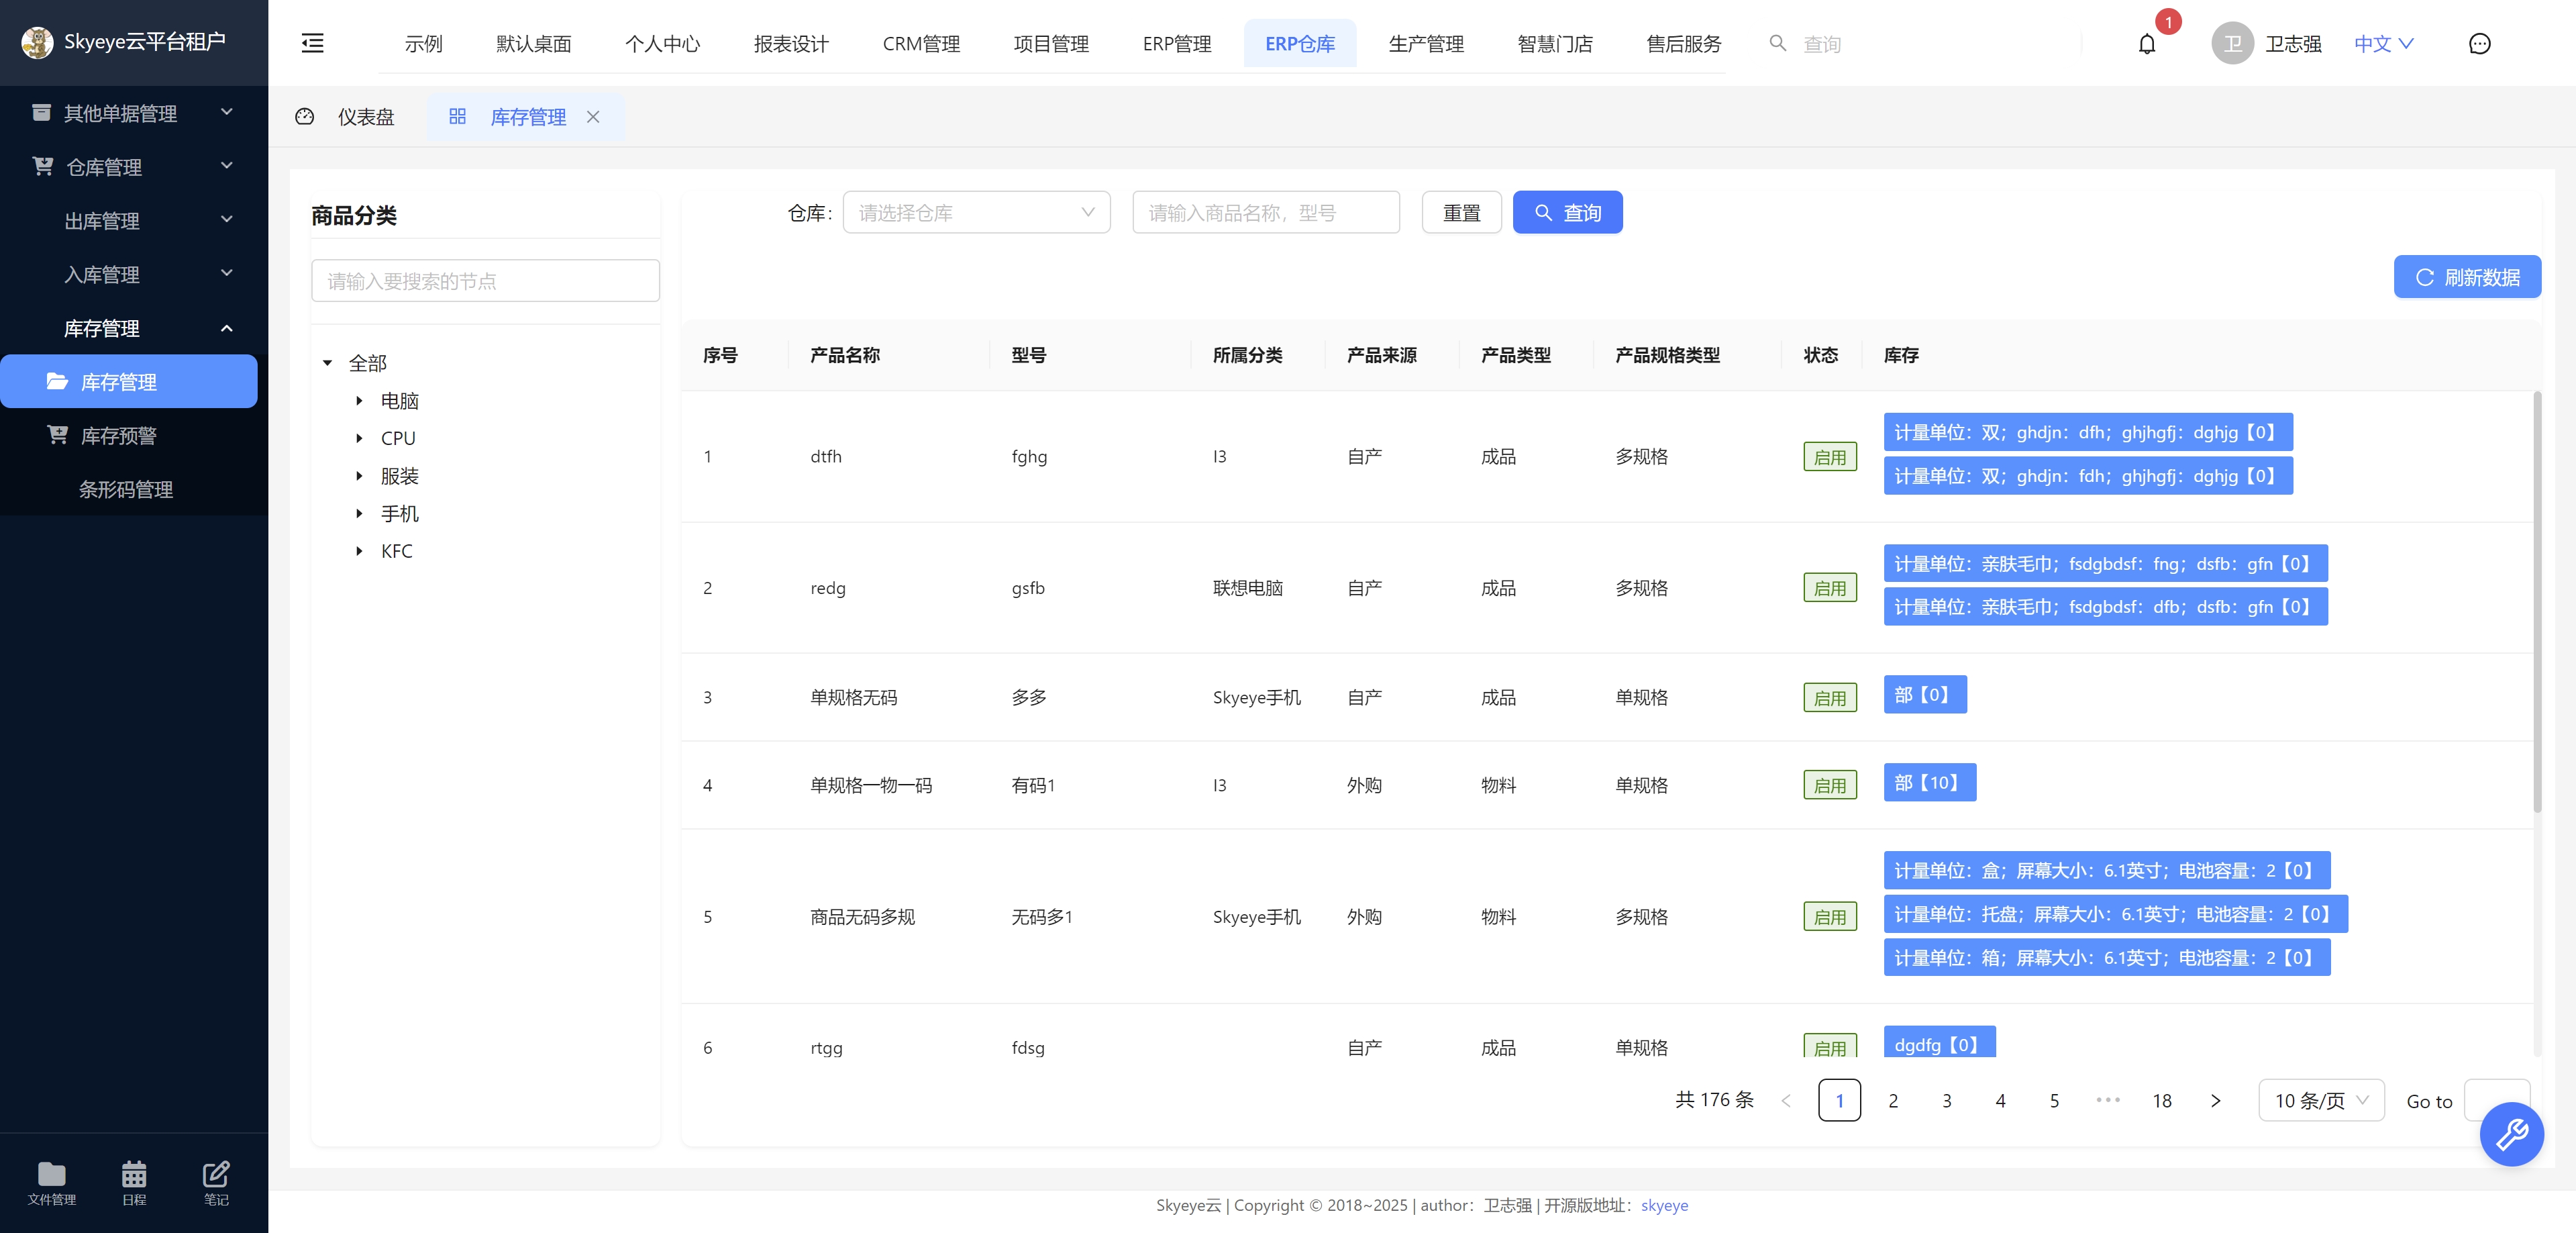Collapse 库存管理 sidebar group

coord(227,328)
